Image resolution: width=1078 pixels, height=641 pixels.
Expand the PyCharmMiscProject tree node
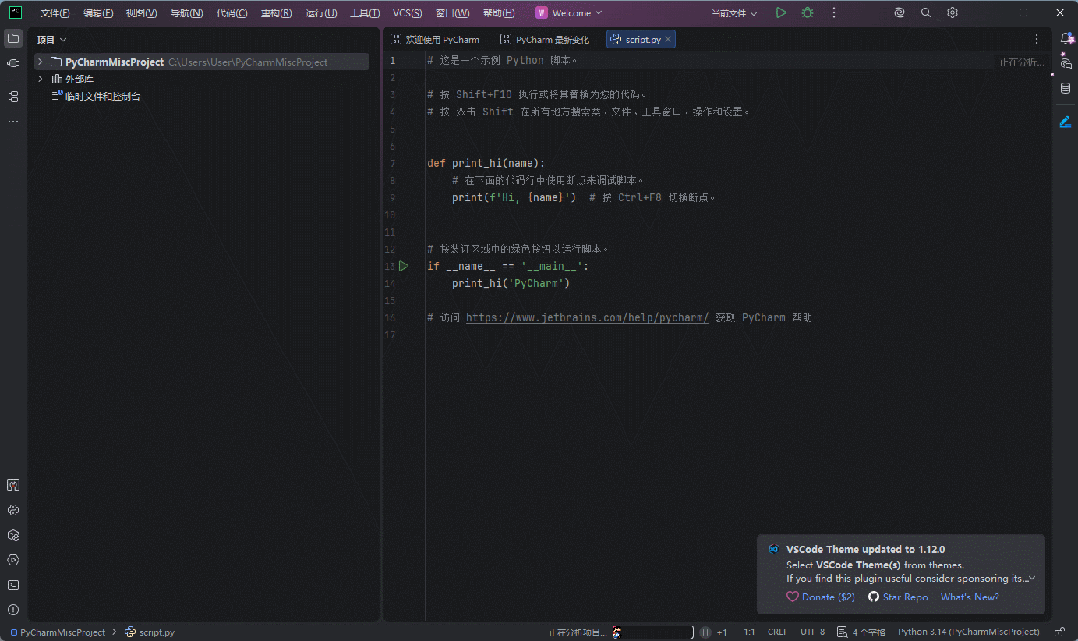coord(40,62)
